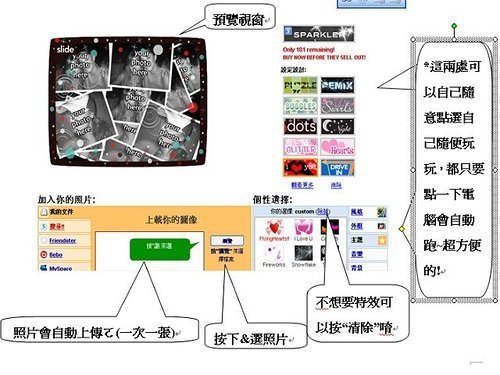Select the FlyingHearts effect
This screenshot has width=500, height=375.
point(274,230)
